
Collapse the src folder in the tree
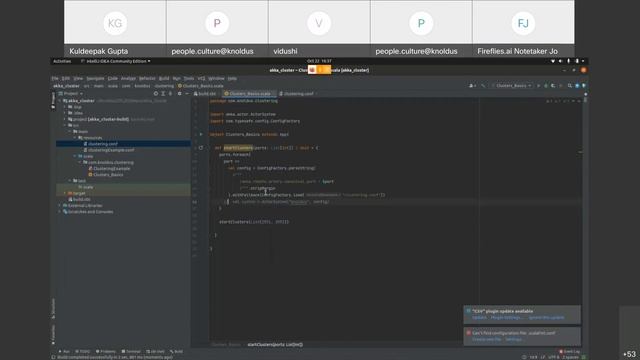click(65, 125)
